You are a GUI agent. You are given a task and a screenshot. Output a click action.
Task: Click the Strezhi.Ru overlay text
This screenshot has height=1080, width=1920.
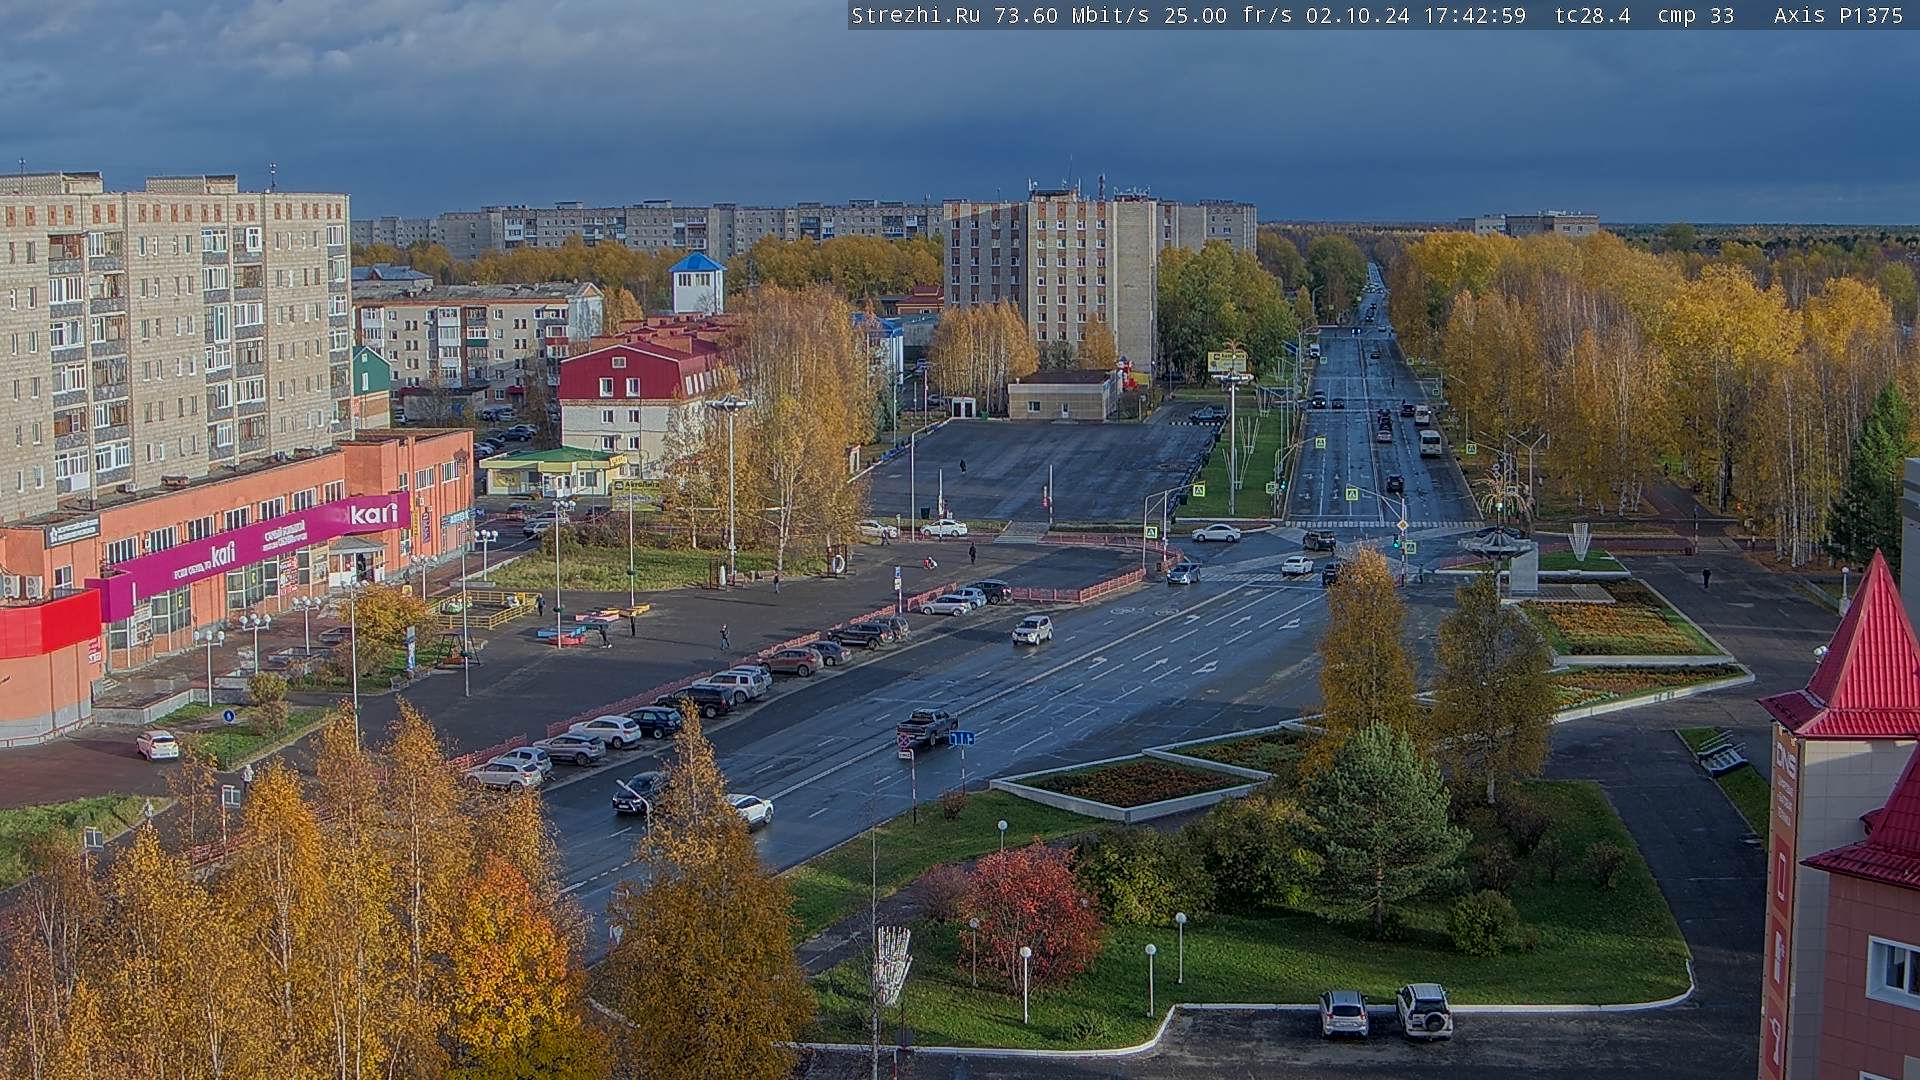915,15
